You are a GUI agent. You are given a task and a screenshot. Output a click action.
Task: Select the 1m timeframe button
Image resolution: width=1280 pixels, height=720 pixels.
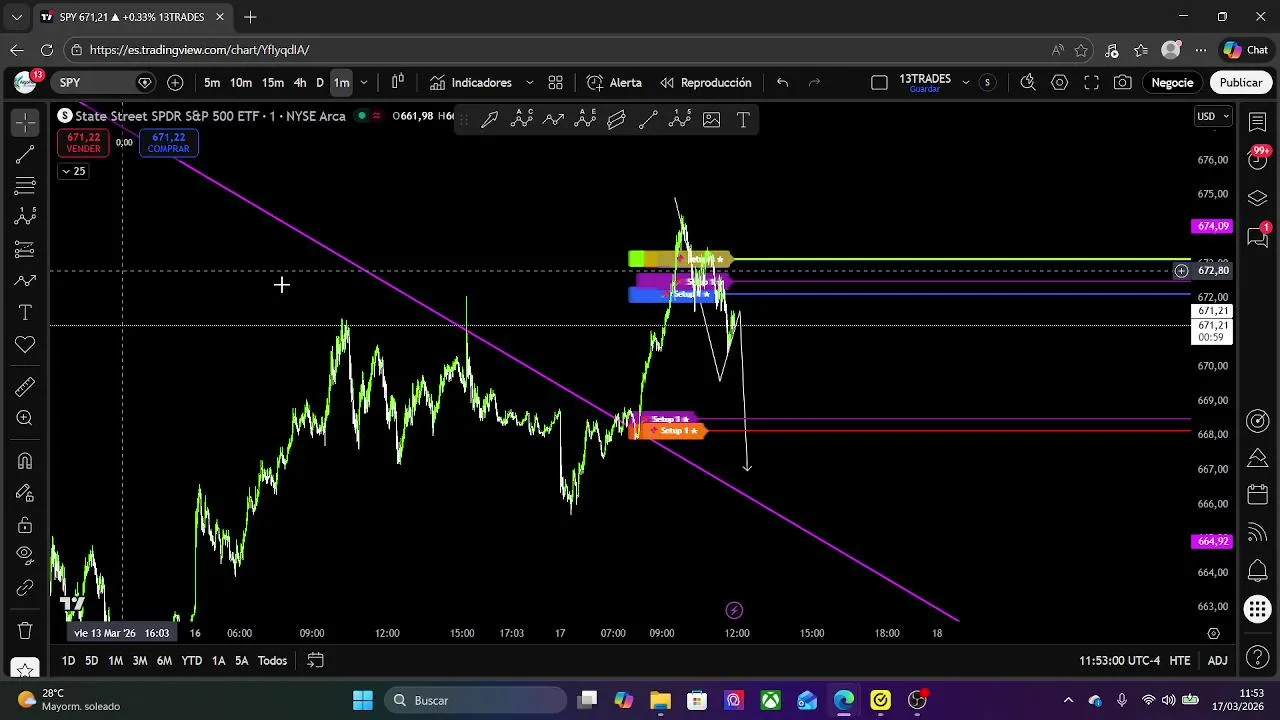[x=341, y=83]
